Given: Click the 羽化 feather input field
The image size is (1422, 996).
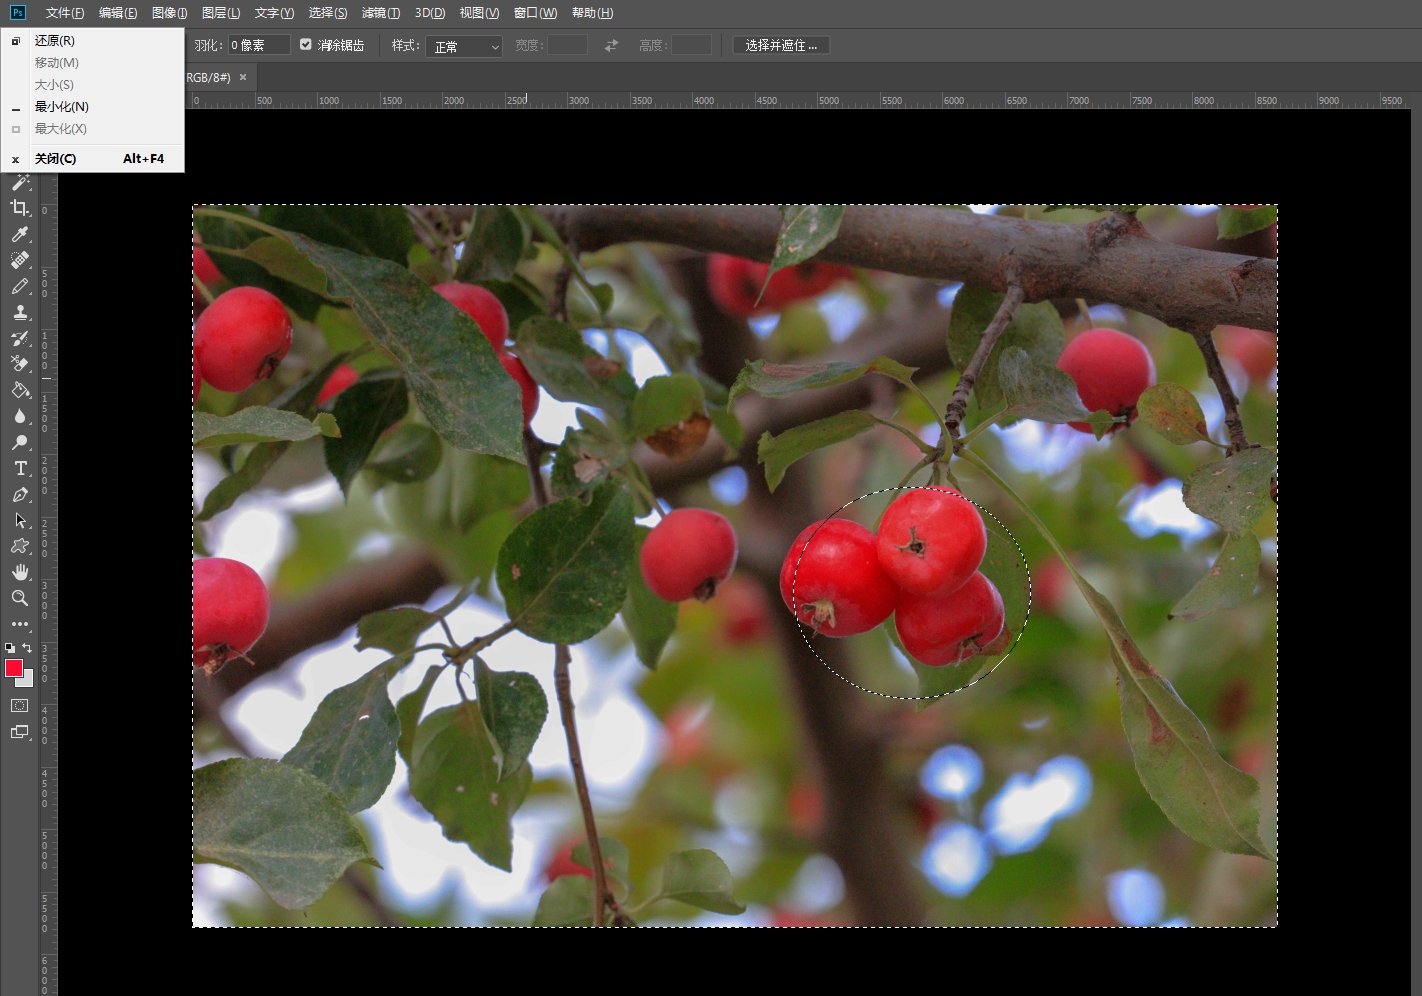Looking at the screenshot, I should (x=258, y=45).
